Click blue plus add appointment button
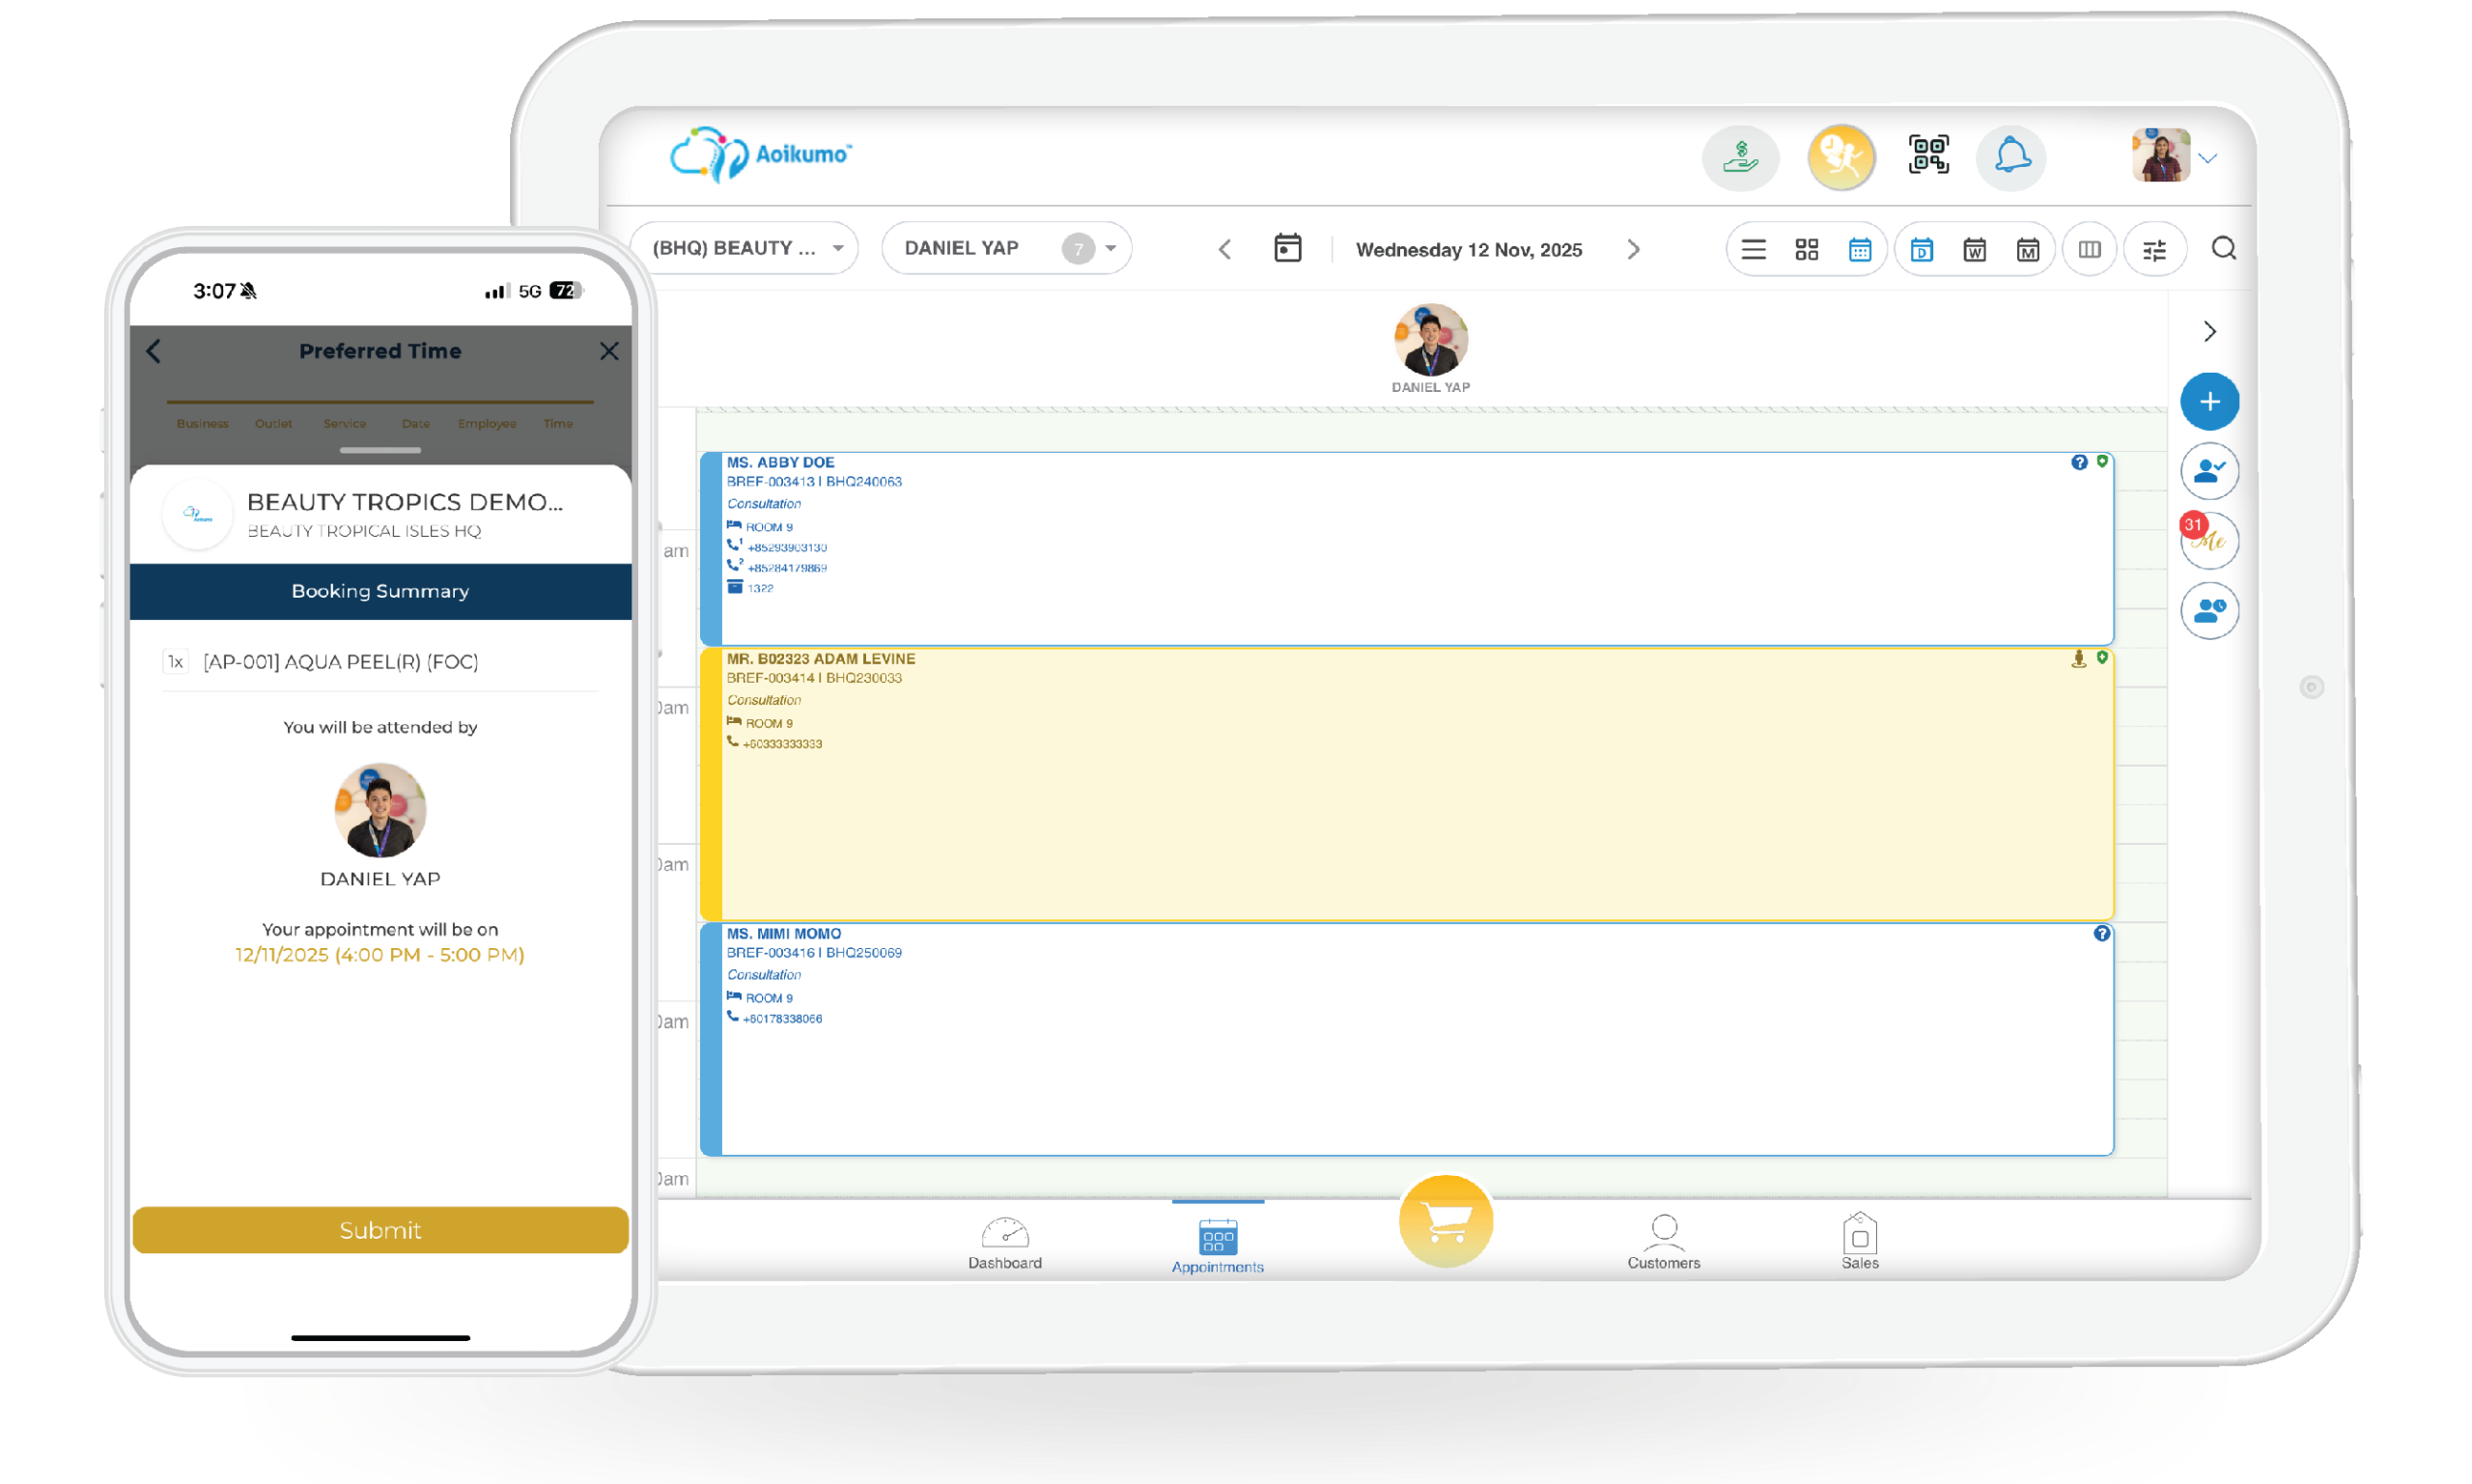This screenshot has width=2472, height=1484. [x=2209, y=401]
